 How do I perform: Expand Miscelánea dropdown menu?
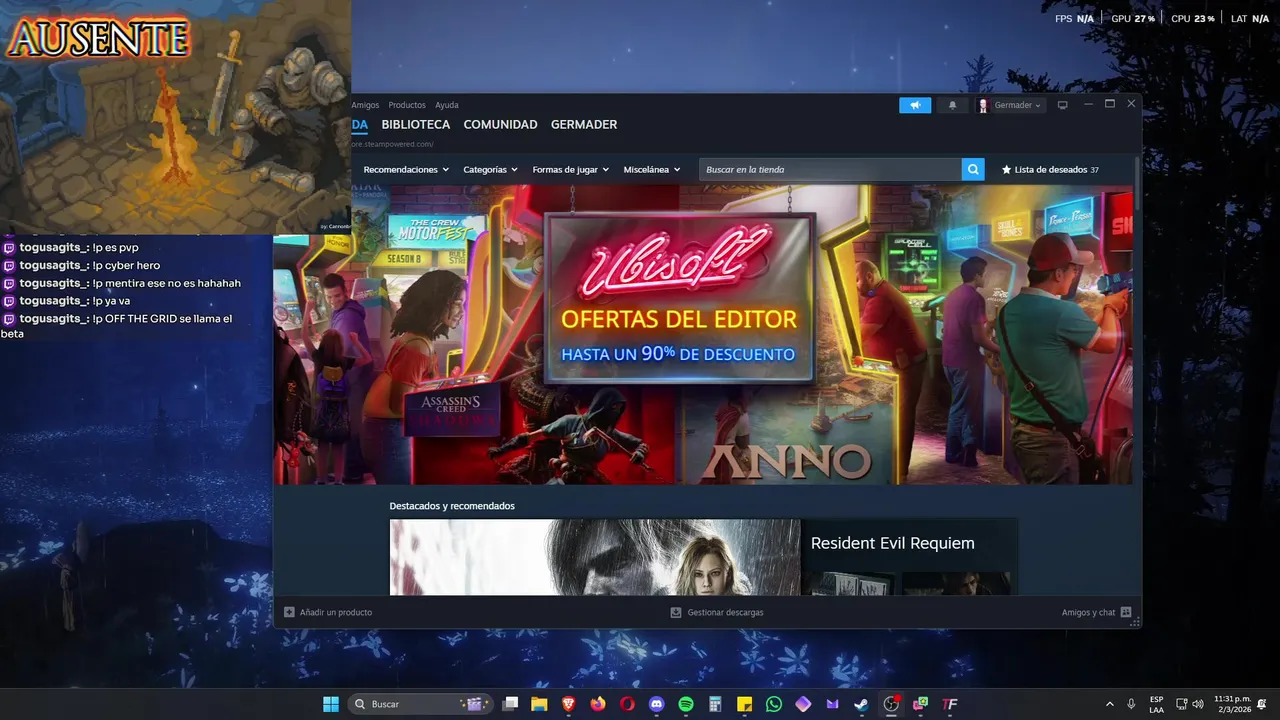(652, 170)
